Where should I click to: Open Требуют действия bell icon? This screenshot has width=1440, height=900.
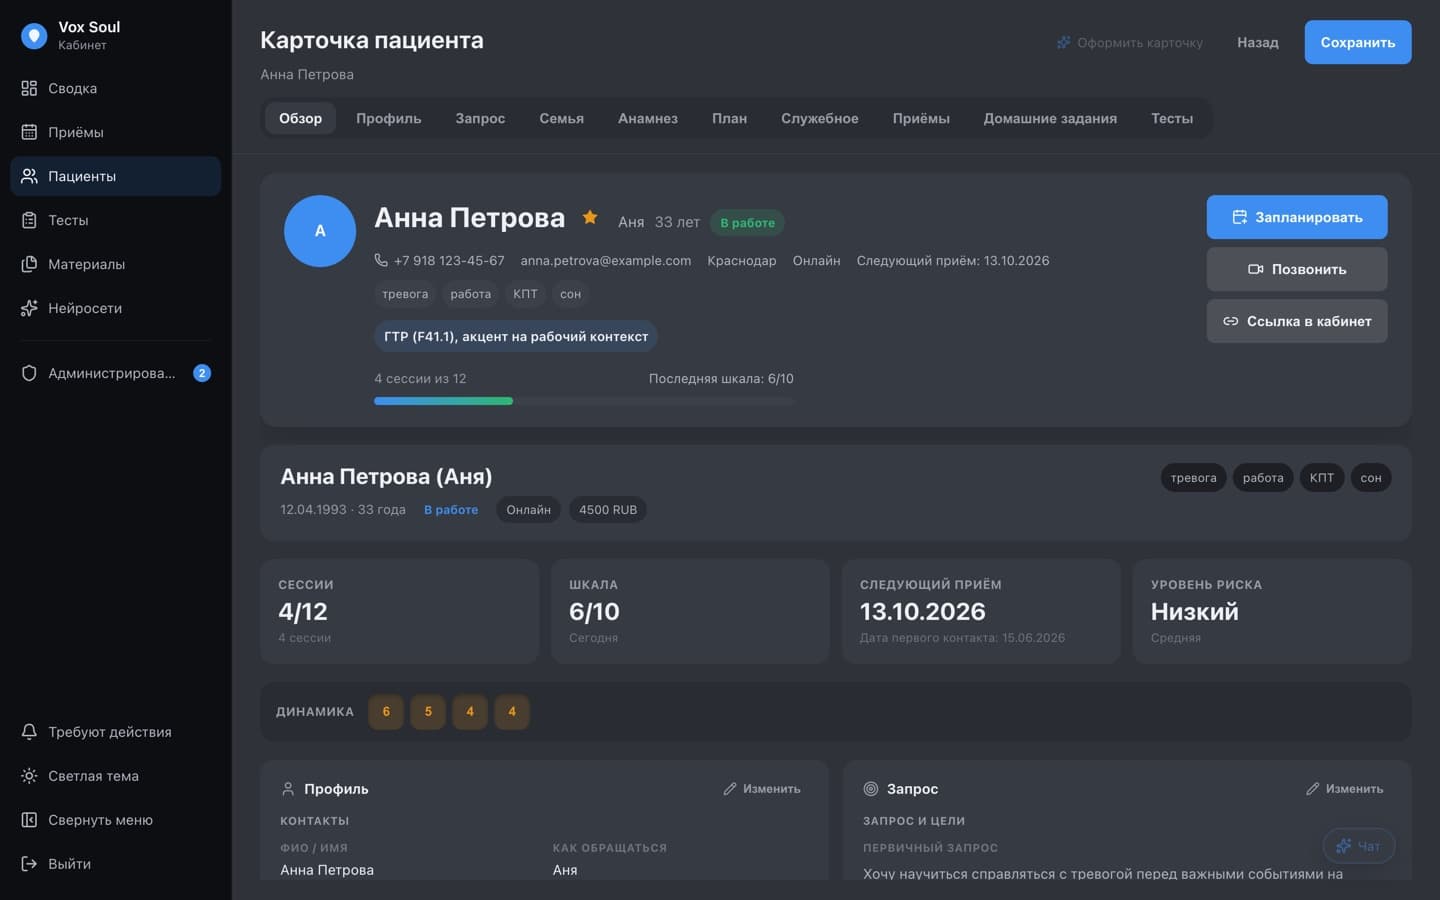pos(29,732)
